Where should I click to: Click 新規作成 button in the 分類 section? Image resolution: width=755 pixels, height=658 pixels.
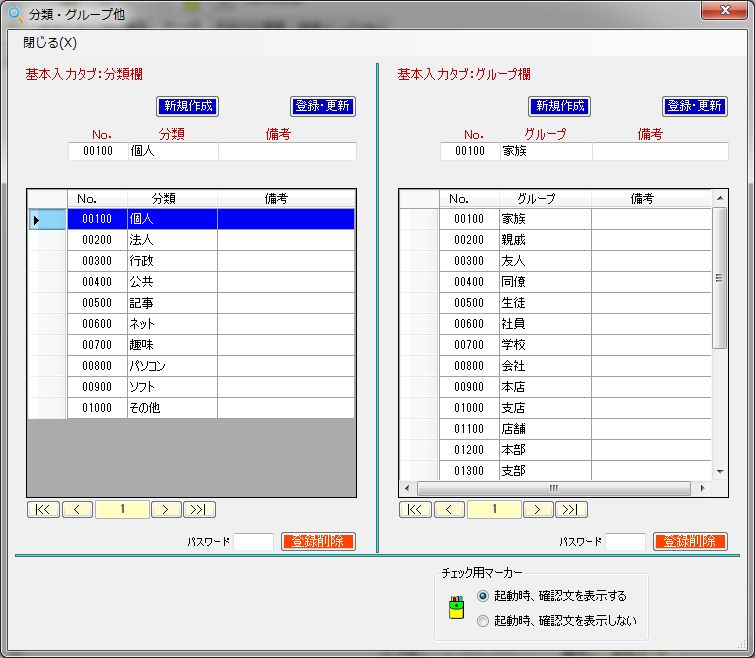187,106
